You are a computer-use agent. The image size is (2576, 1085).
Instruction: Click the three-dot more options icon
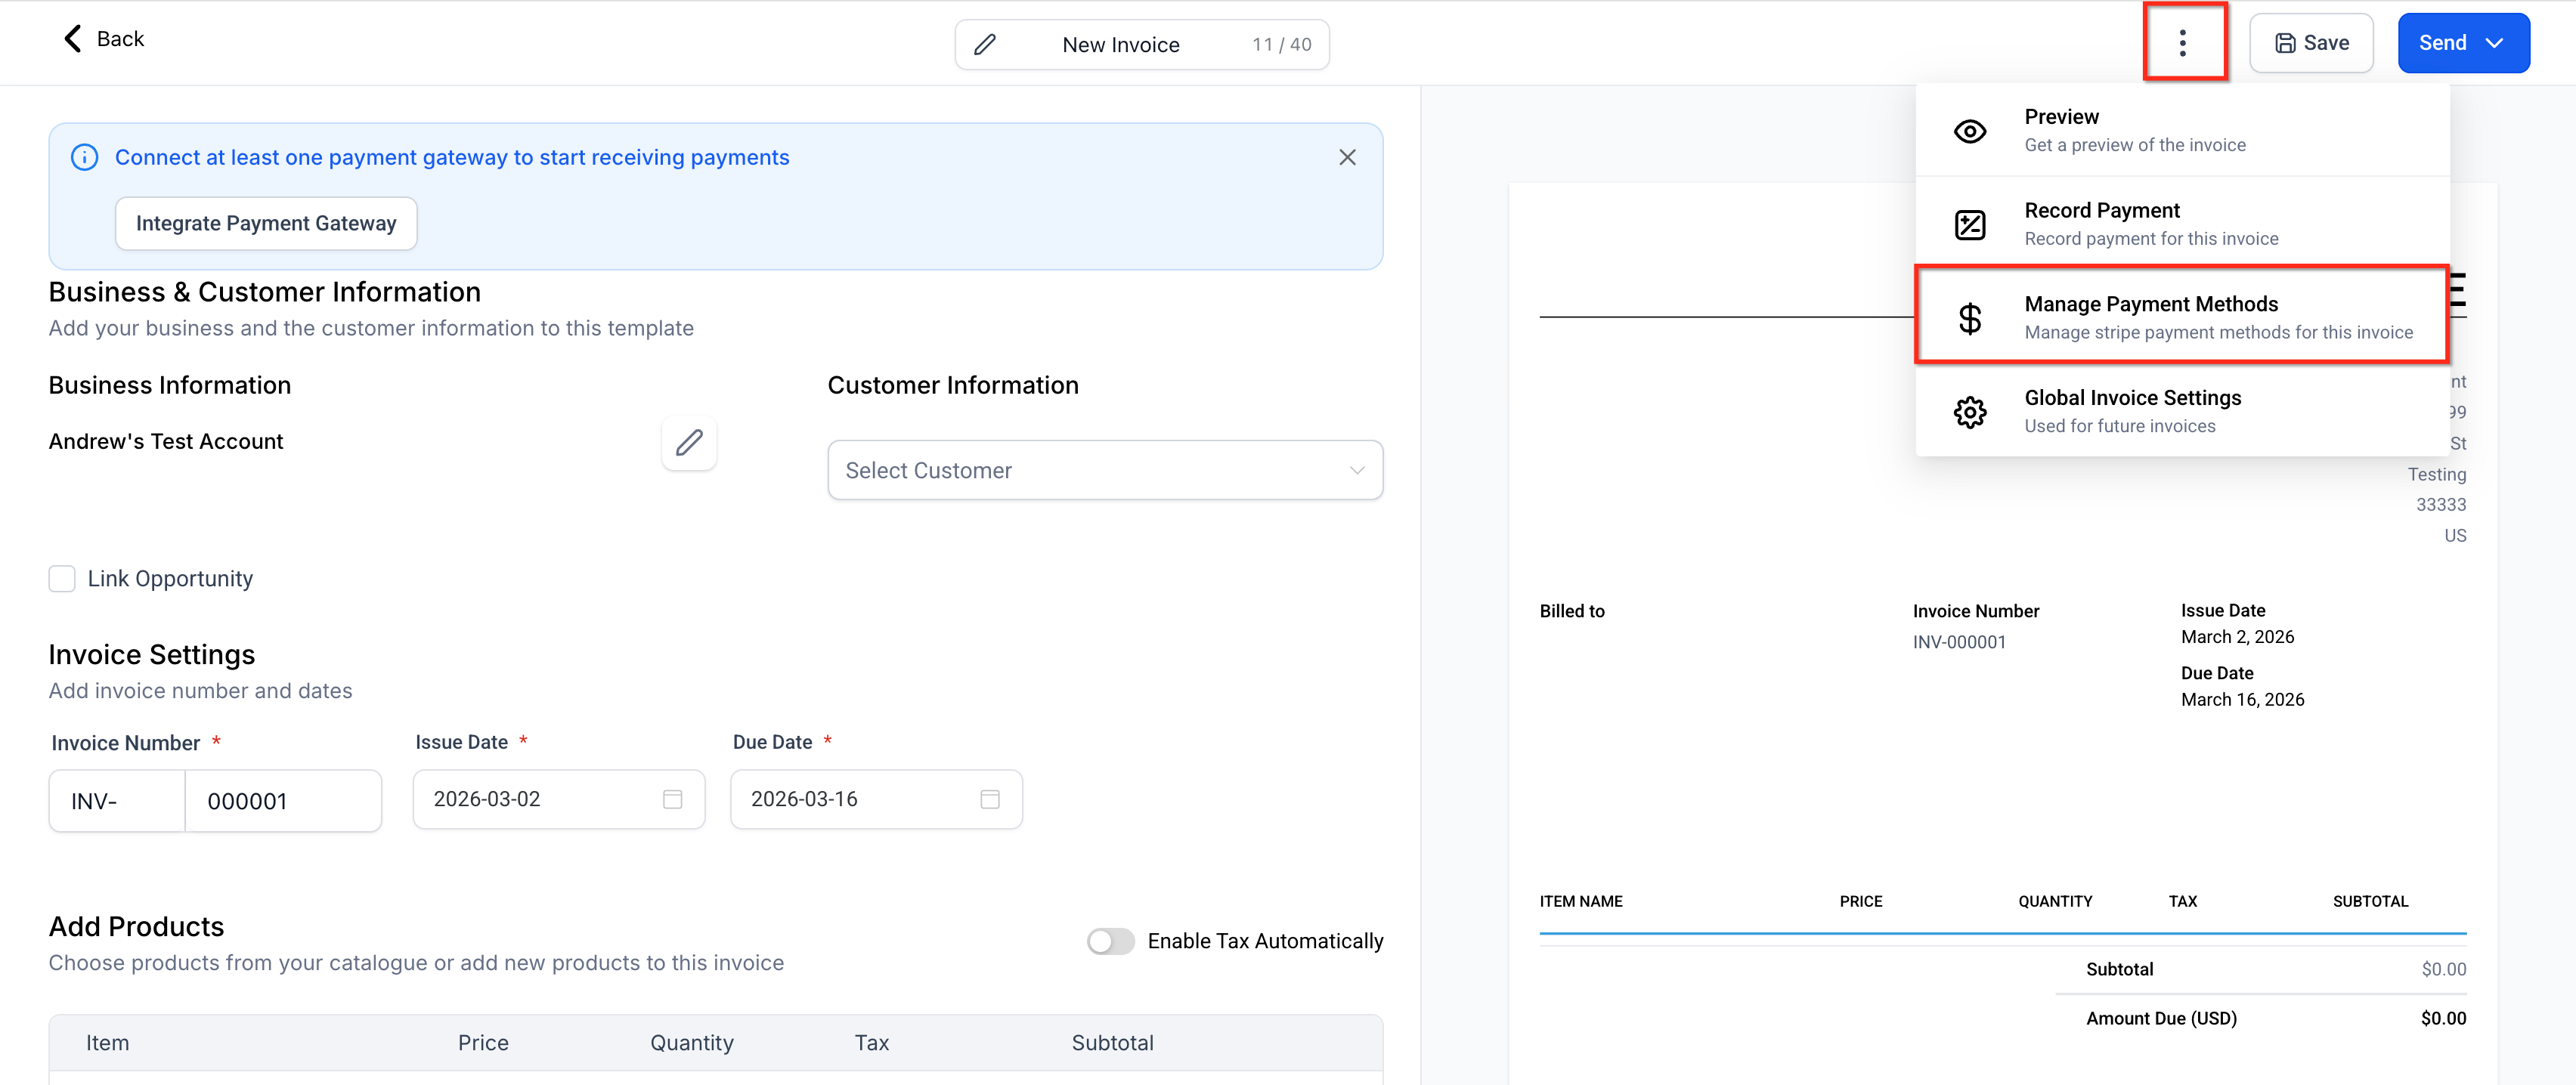point(2182,43)
